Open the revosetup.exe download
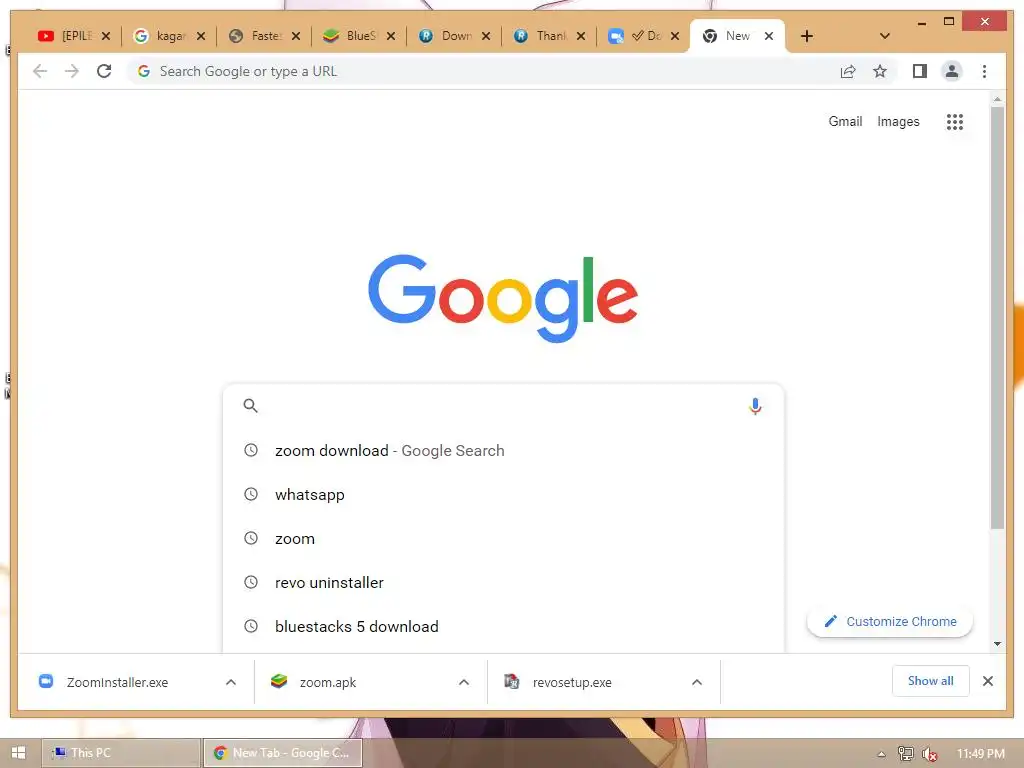 (x=572, y=682)
